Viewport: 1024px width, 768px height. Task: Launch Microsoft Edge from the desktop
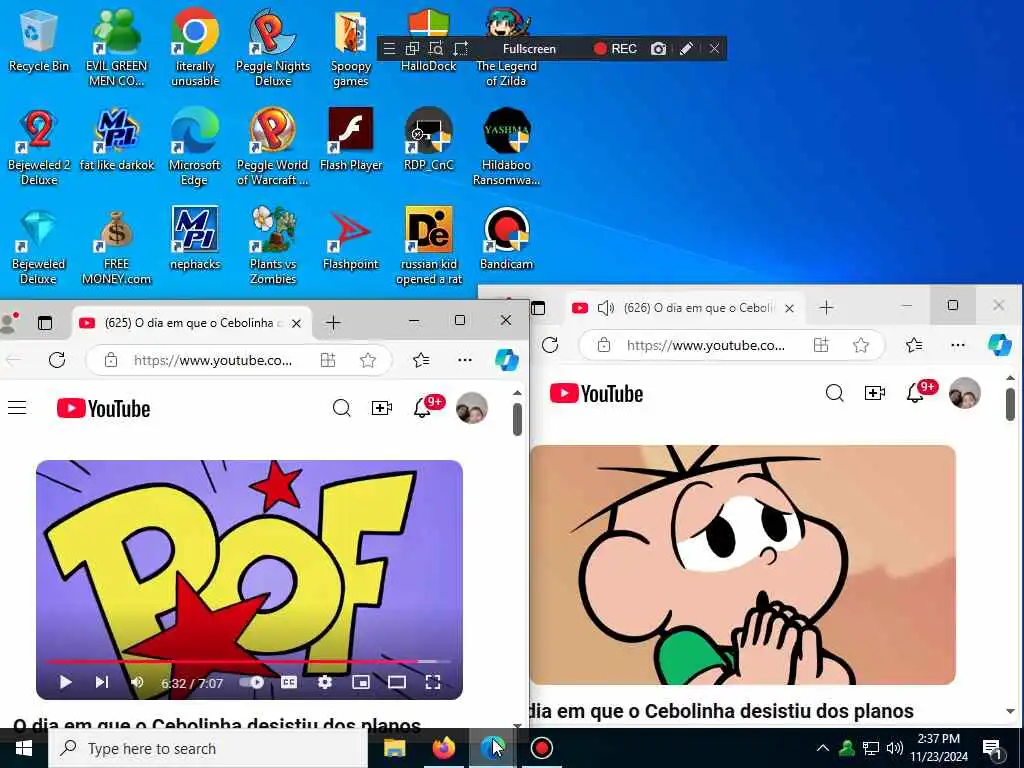pos(195,147)
